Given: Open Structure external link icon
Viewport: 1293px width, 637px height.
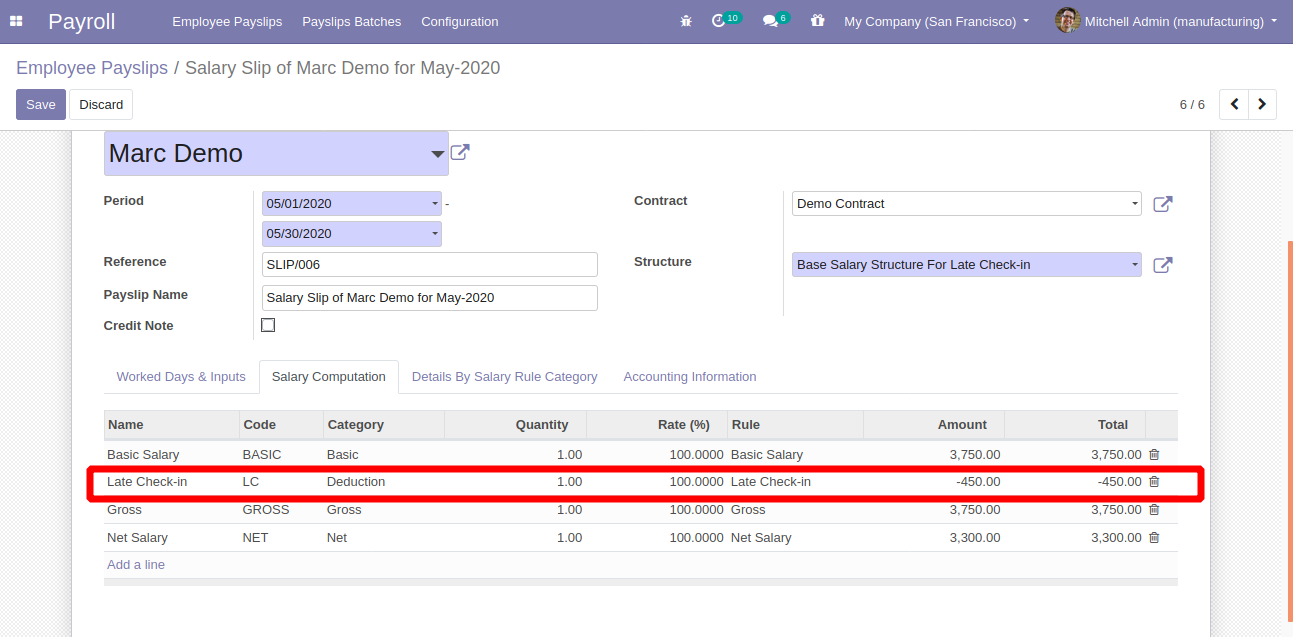Looking at the screenshot, I should tap(1162, 265).
